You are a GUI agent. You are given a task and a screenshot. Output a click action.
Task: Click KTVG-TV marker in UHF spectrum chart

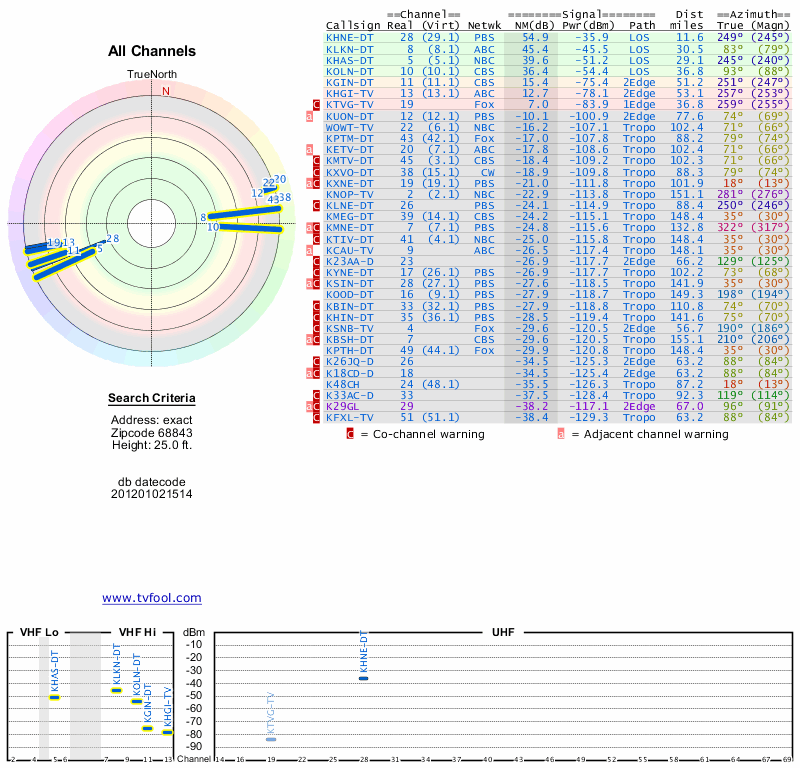pyautogui.click(x=271, y=739)
